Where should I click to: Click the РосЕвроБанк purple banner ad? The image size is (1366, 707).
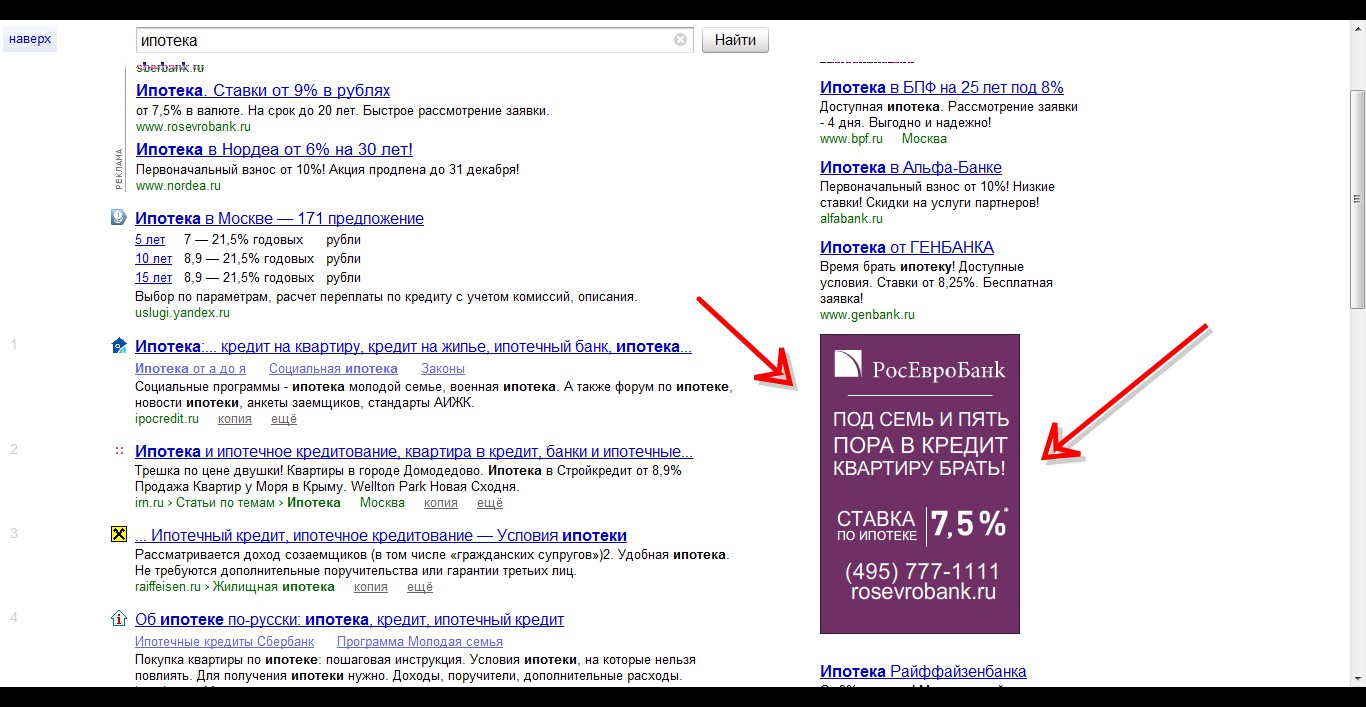pyautogui.click(x=920, y=484)
